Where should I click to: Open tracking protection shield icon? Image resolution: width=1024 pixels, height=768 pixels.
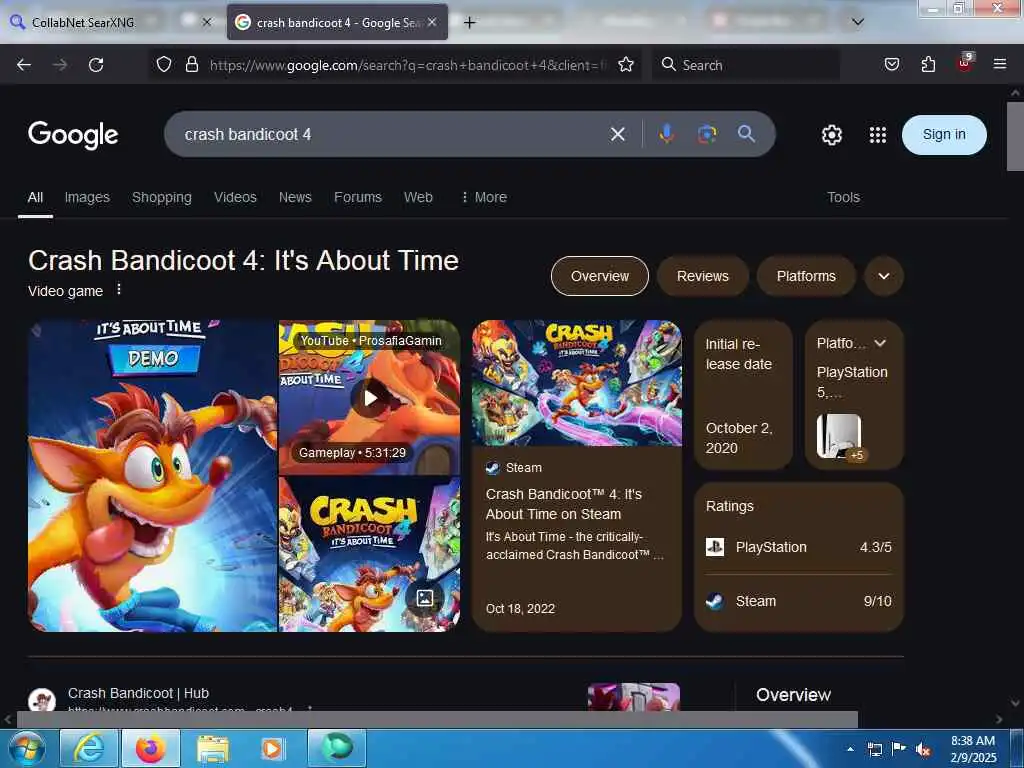[164, 65]
